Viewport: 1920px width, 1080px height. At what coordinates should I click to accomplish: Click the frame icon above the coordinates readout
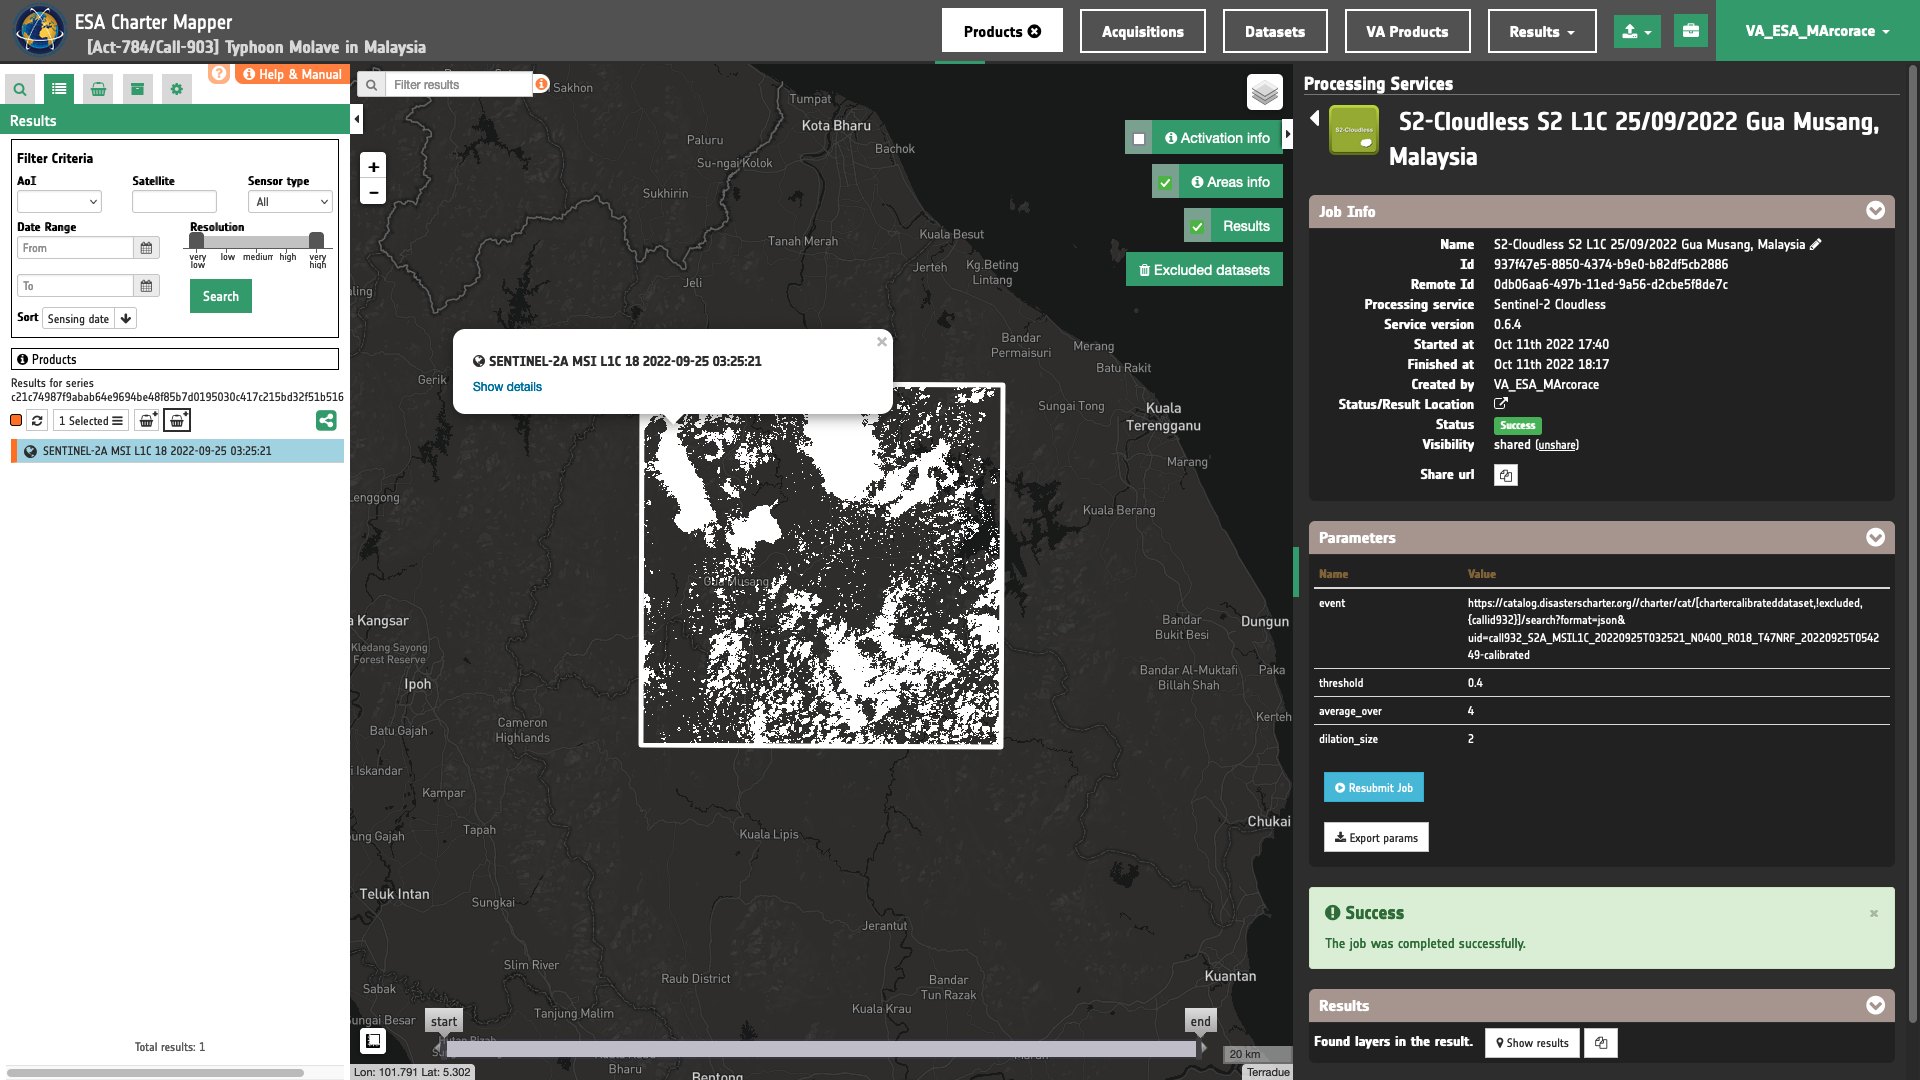tap(373, 1041)
